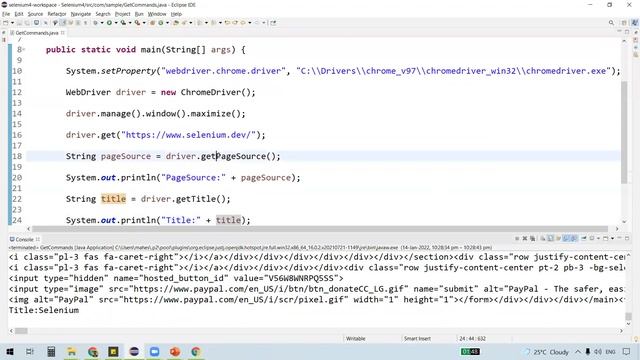The height and width of the screenshot is (360, 640).
Task: Click the Last Edit Location icon
Action: (x=227, y=23)
